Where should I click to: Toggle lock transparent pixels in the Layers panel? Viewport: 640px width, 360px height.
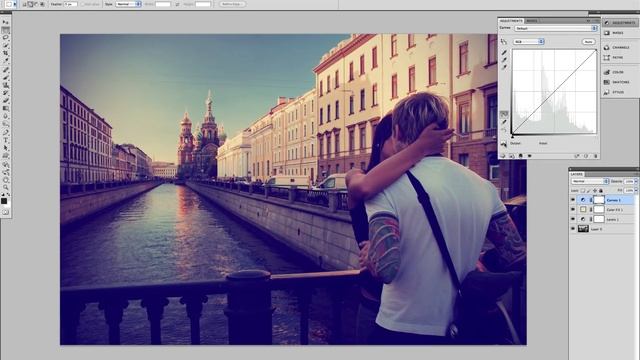pos(583,191)
